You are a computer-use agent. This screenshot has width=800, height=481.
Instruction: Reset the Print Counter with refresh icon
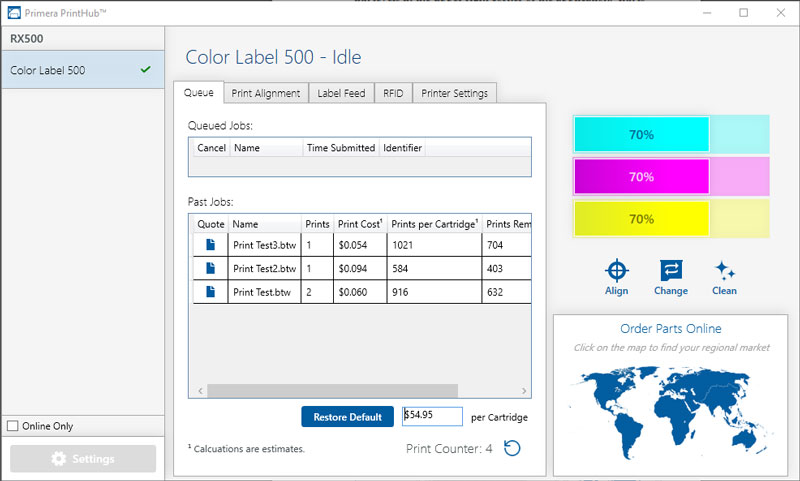[x=512, y=448]
